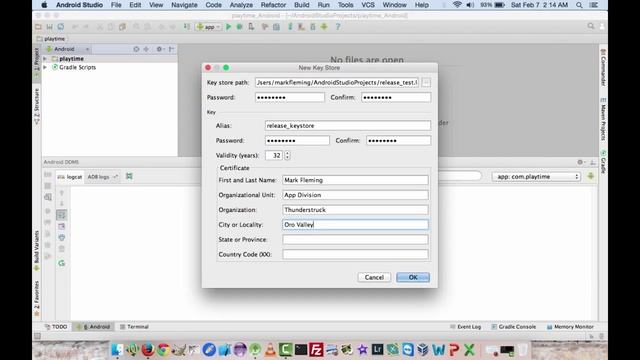Click the browse button beside Key store path

tap(426, 82)
